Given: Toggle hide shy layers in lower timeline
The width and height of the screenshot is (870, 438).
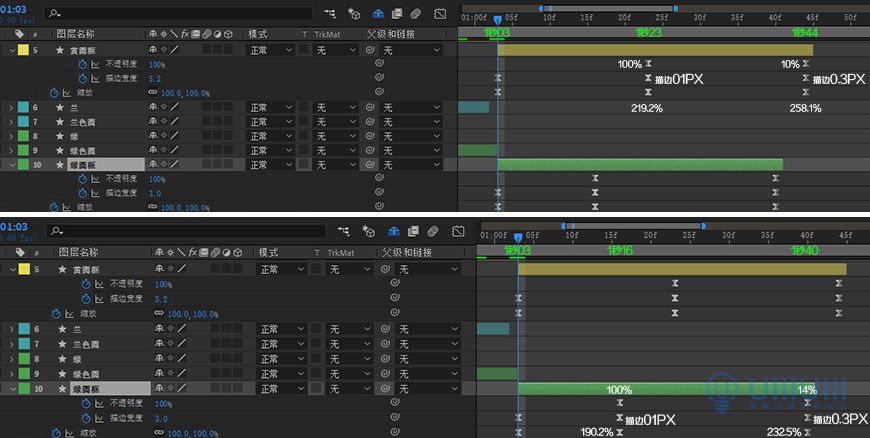Looking at the screenshot, I should pos(394,231).
